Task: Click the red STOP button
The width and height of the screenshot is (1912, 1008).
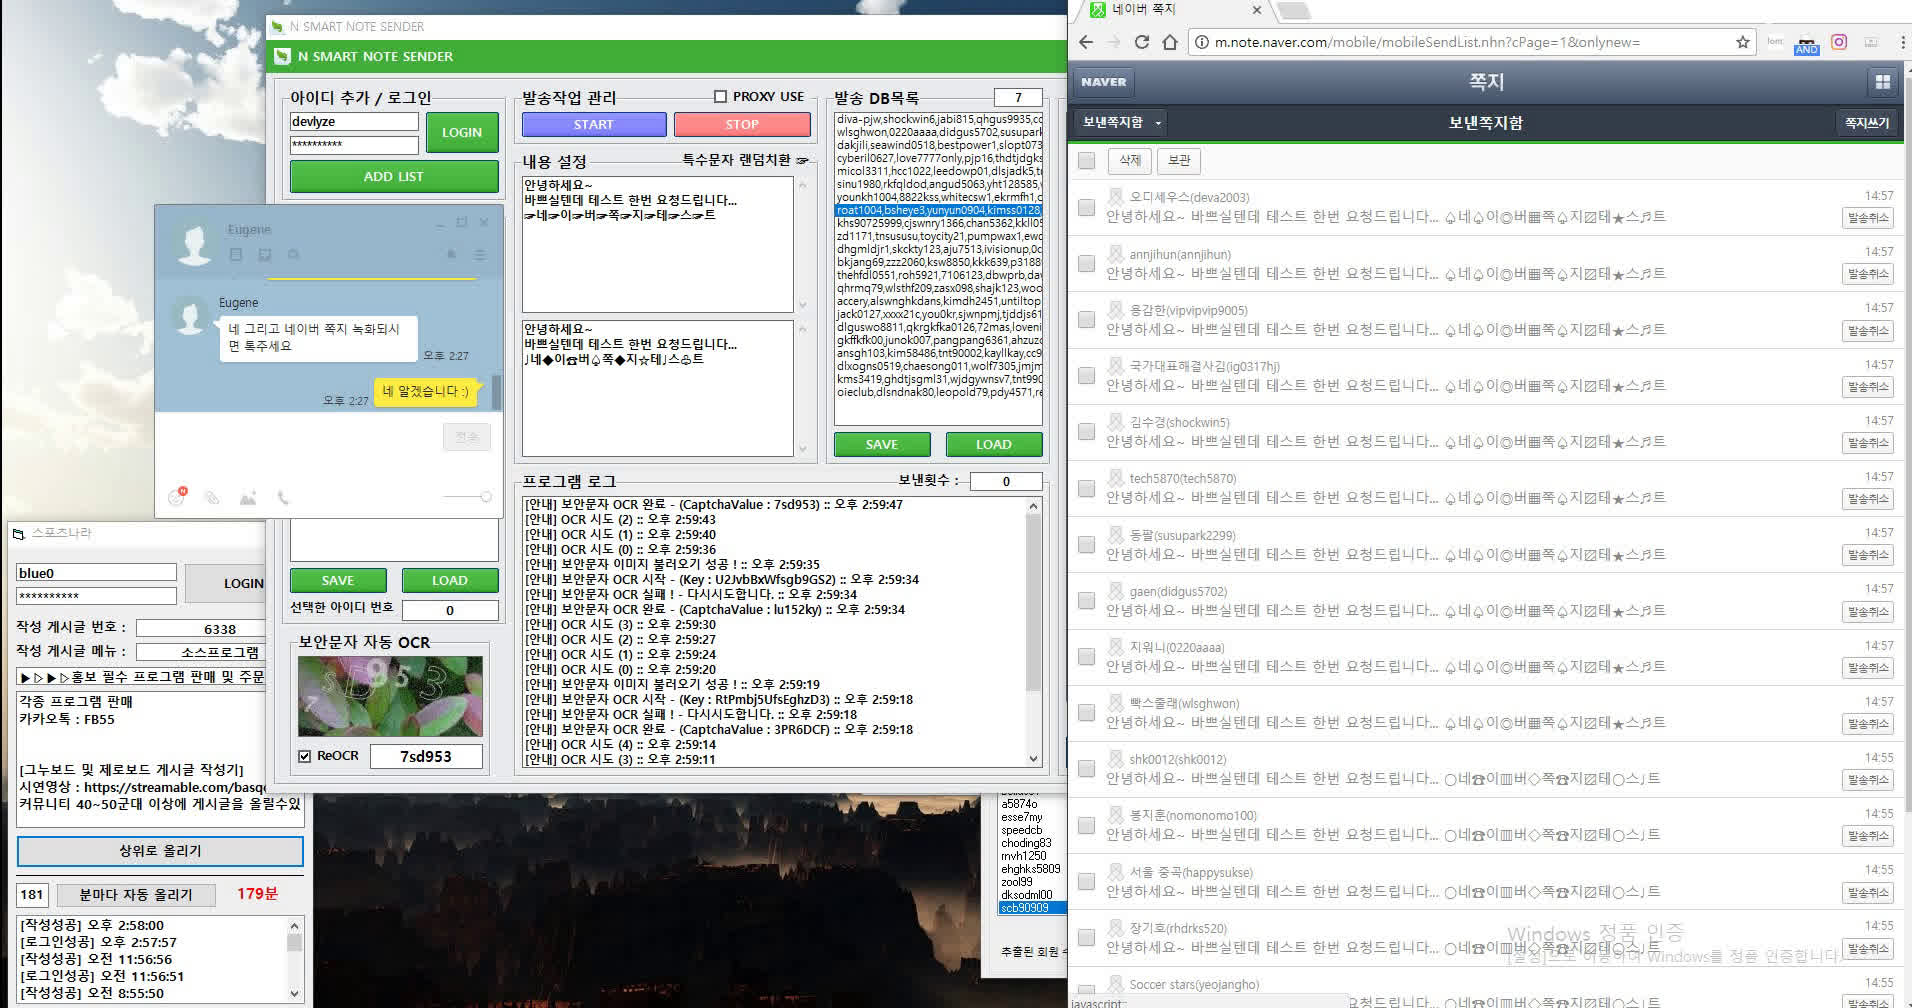Action: 742,124
